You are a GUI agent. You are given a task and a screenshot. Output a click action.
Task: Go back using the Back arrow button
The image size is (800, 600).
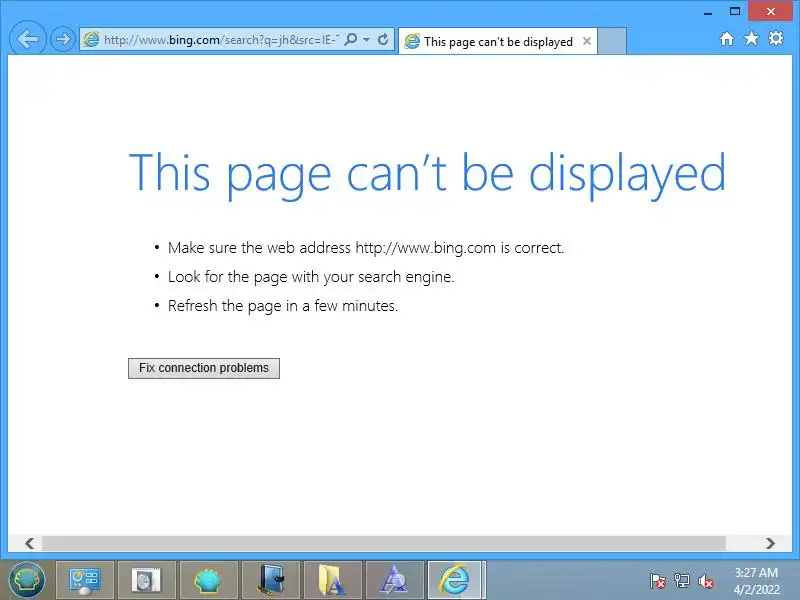[28, 39]
